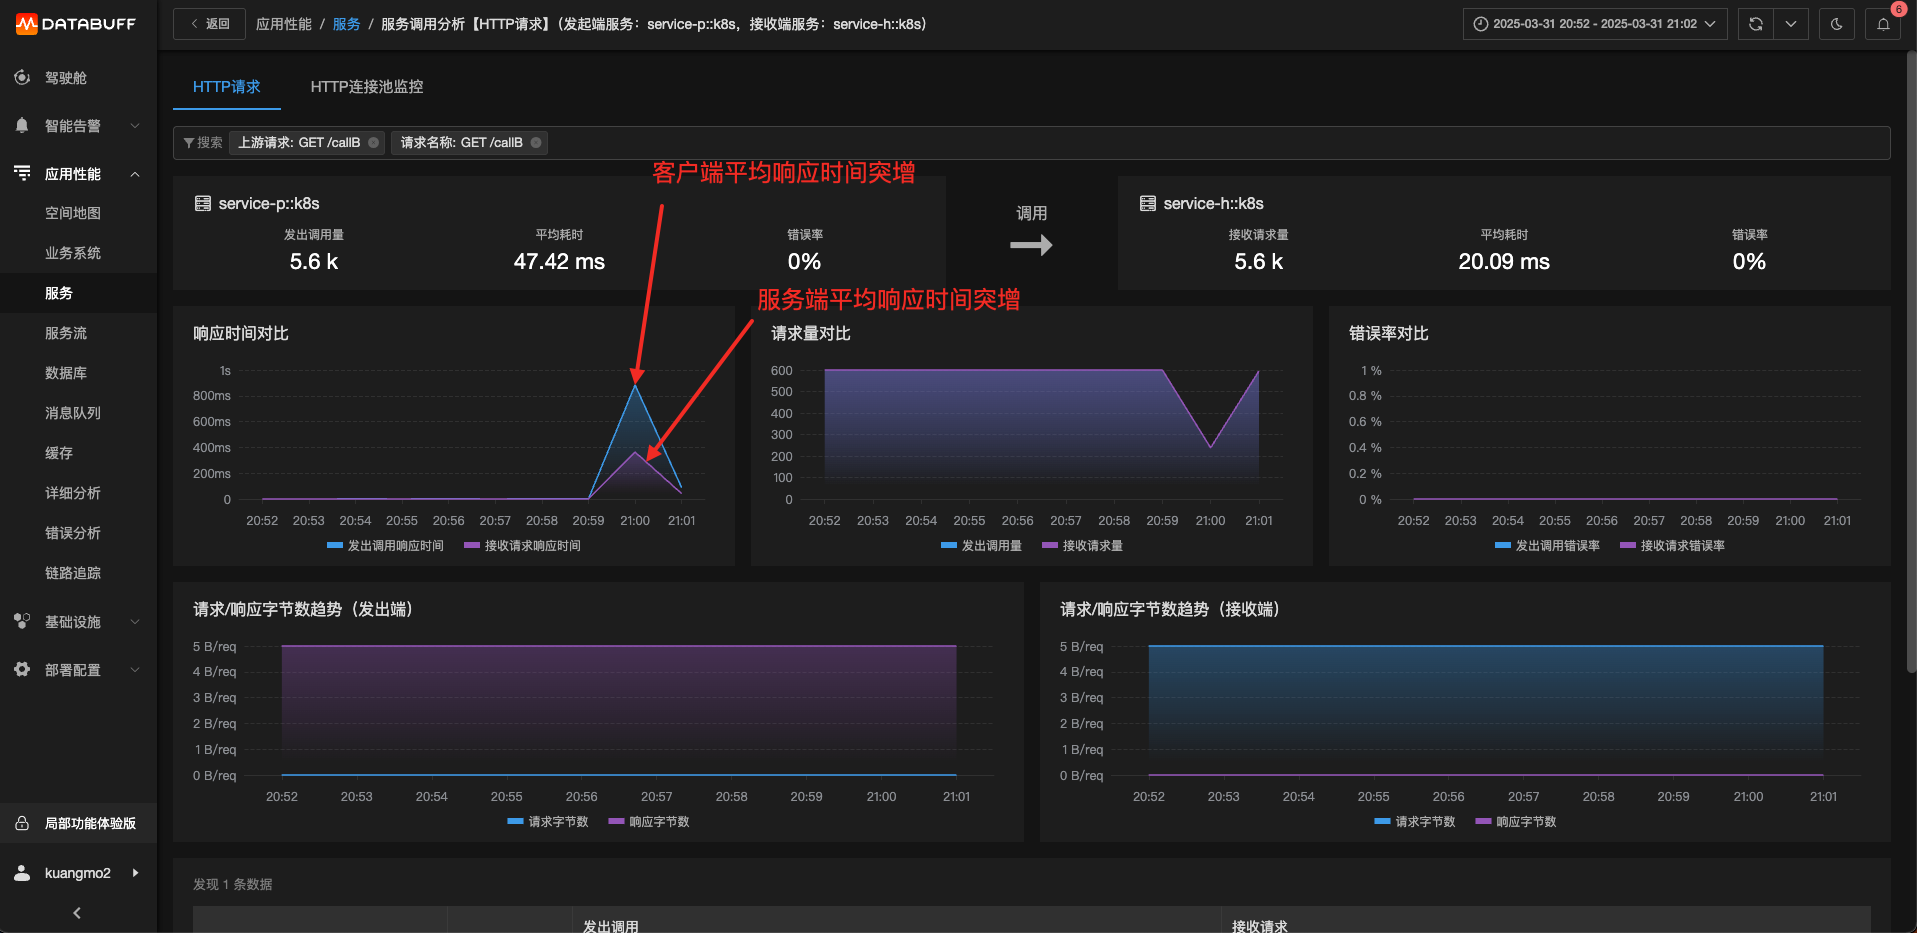
Task: Switch to HTTP连接池监控 tab
Action: coord(367,87)
